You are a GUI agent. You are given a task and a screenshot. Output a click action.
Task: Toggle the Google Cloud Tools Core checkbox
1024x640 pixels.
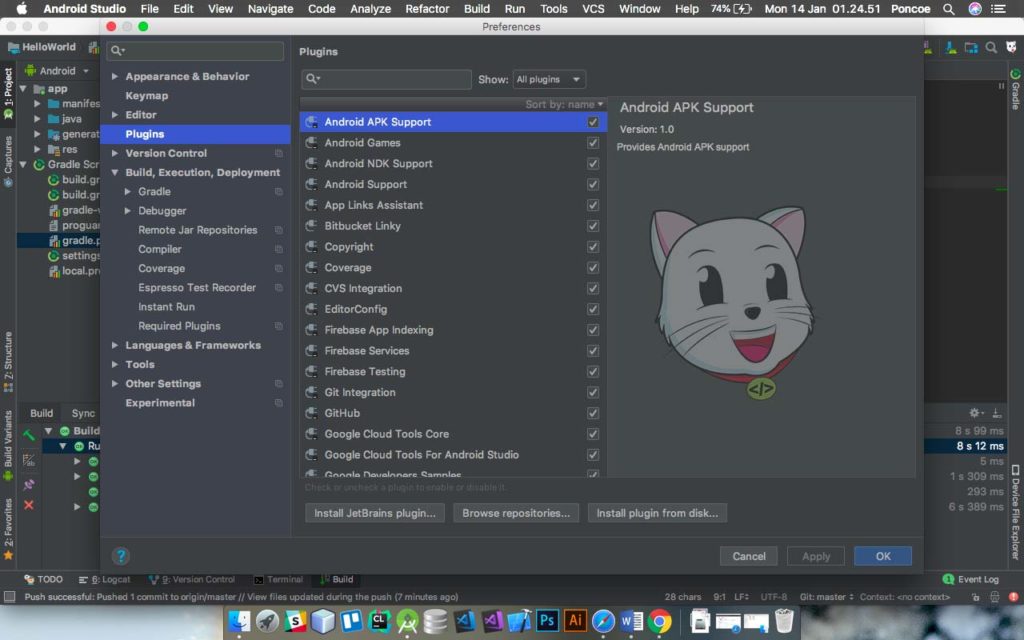coord(593,434)
